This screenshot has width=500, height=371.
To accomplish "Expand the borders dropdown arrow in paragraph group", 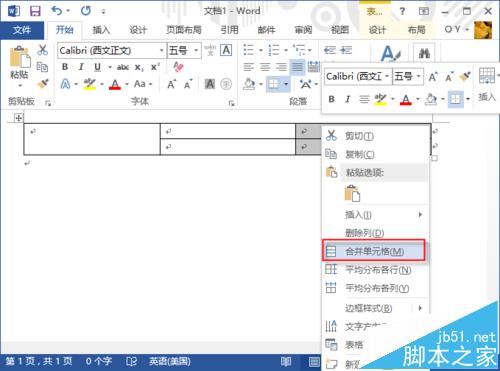I will coord(286,84).
